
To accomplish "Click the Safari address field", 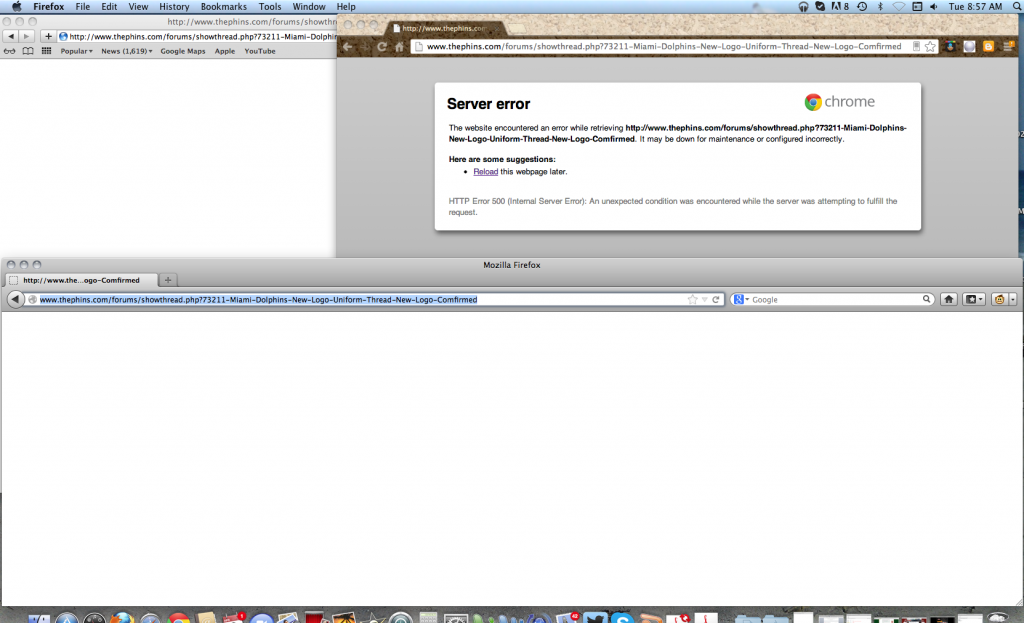I will [197, 37].
